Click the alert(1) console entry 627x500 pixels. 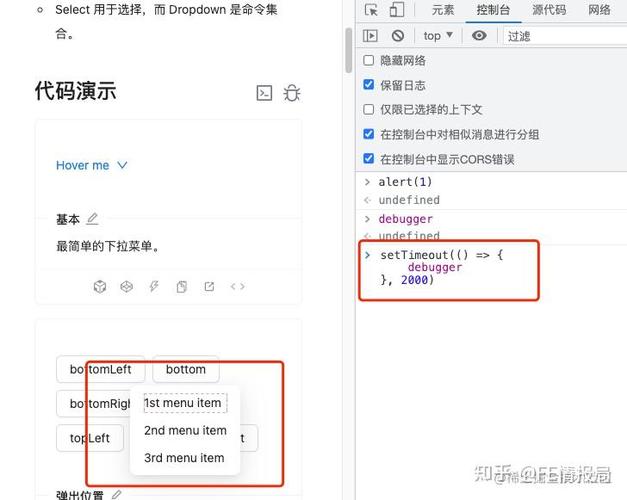[405, 182]
